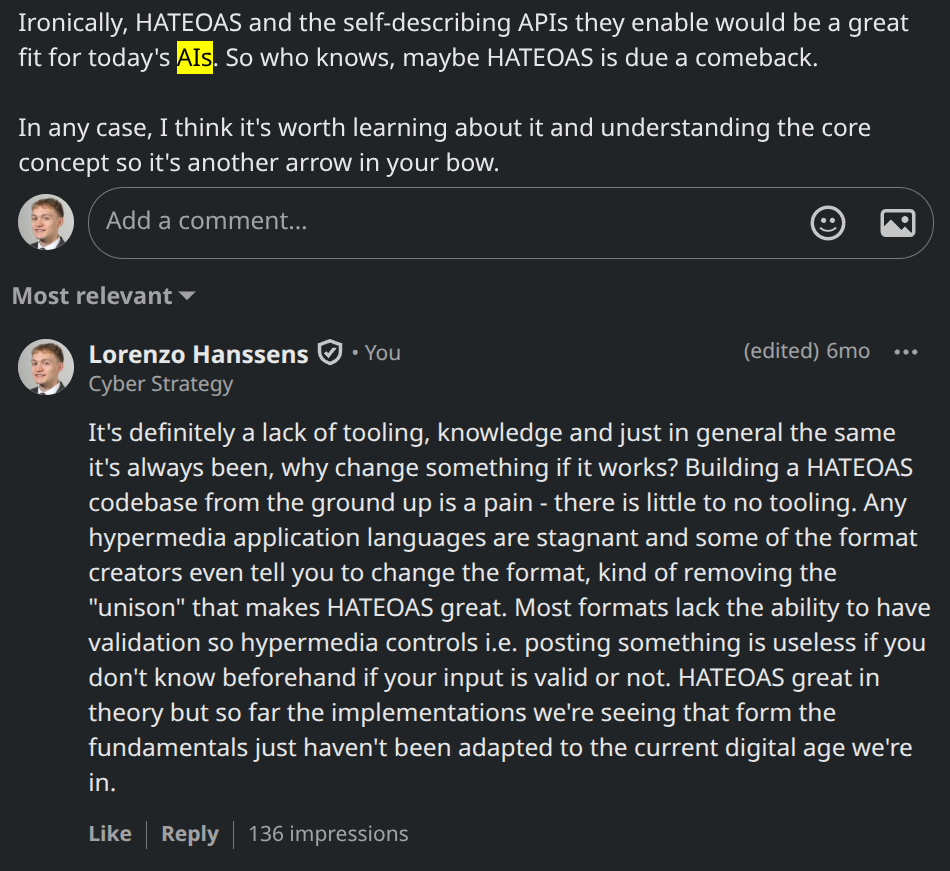Open Lorenzo Hanssens's profile via name

198,353
